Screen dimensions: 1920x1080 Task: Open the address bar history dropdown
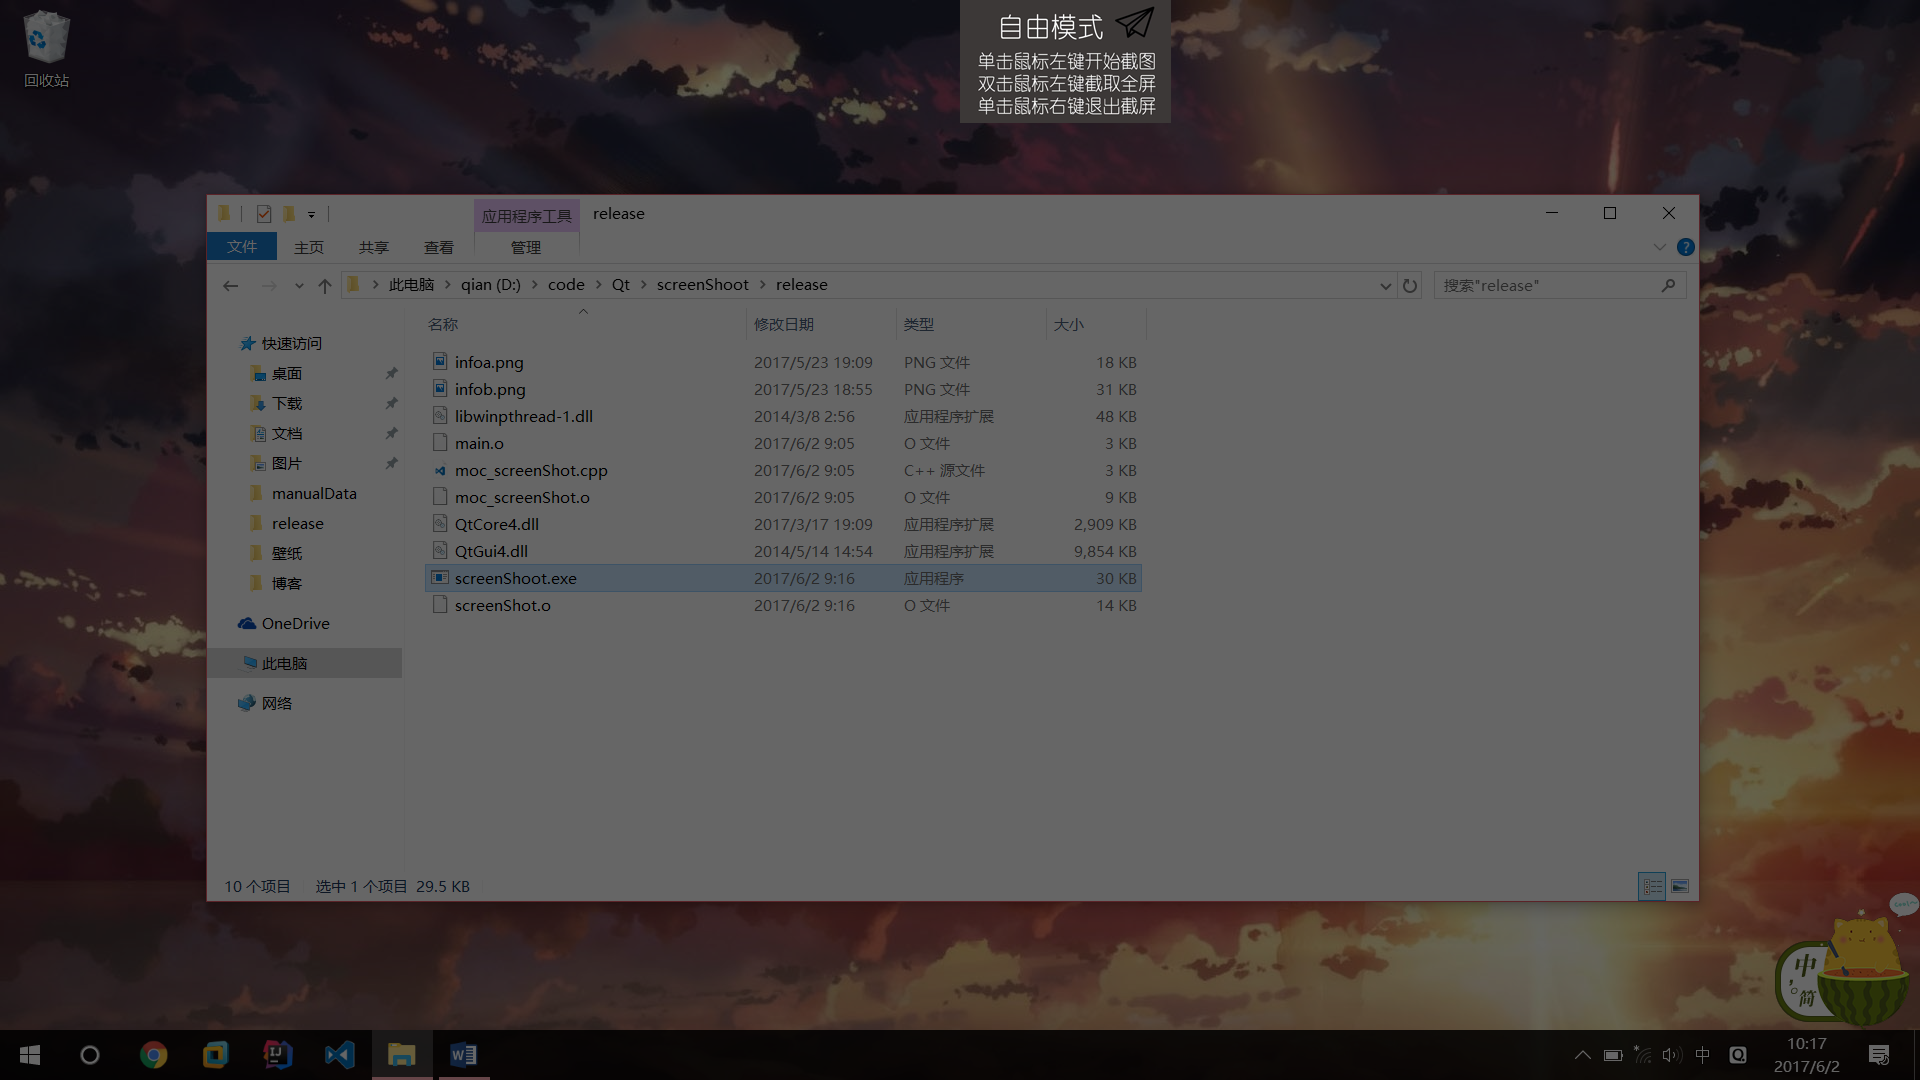1385,286
